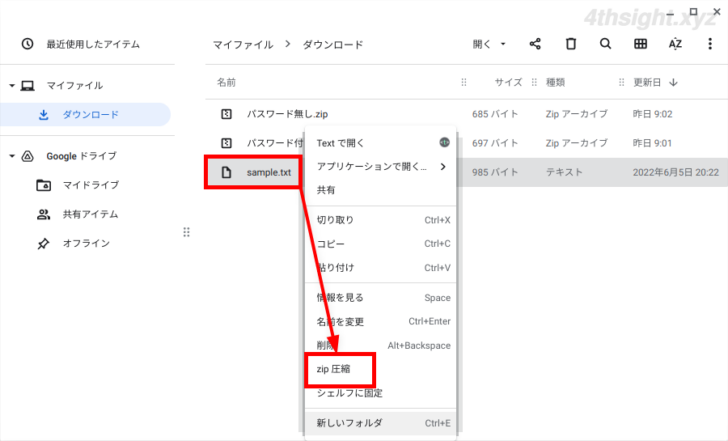This screenshot has width=728, height=441.
Task: Choose 情報を見る in the context menu
Action: click(x=381, y=298)
